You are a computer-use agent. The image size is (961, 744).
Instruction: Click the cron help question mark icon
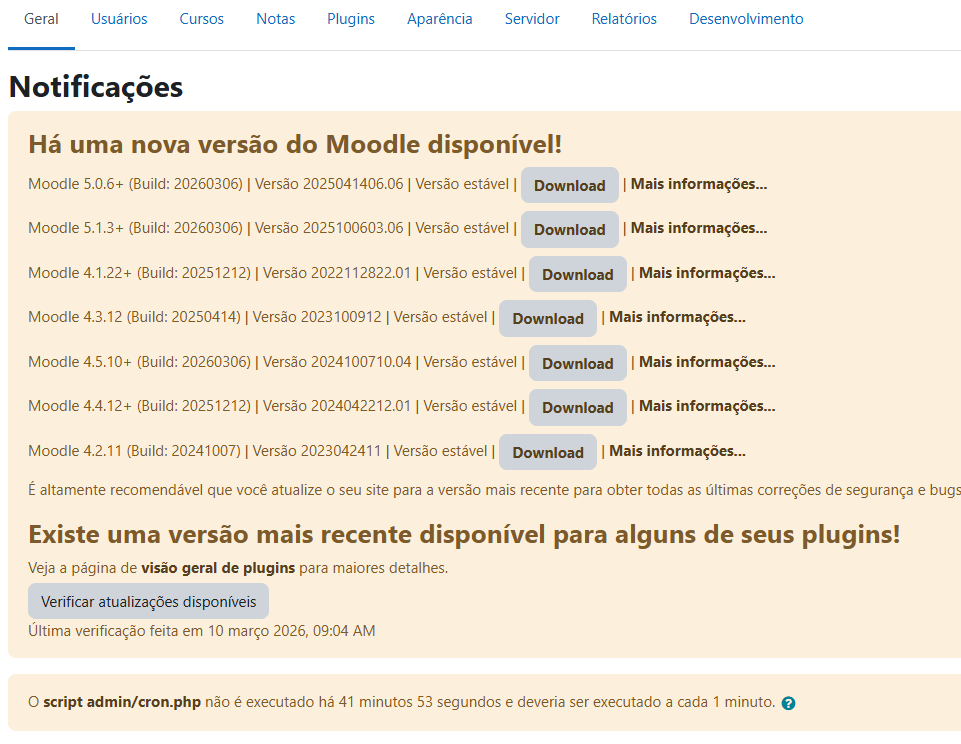[x=788, y=703]
